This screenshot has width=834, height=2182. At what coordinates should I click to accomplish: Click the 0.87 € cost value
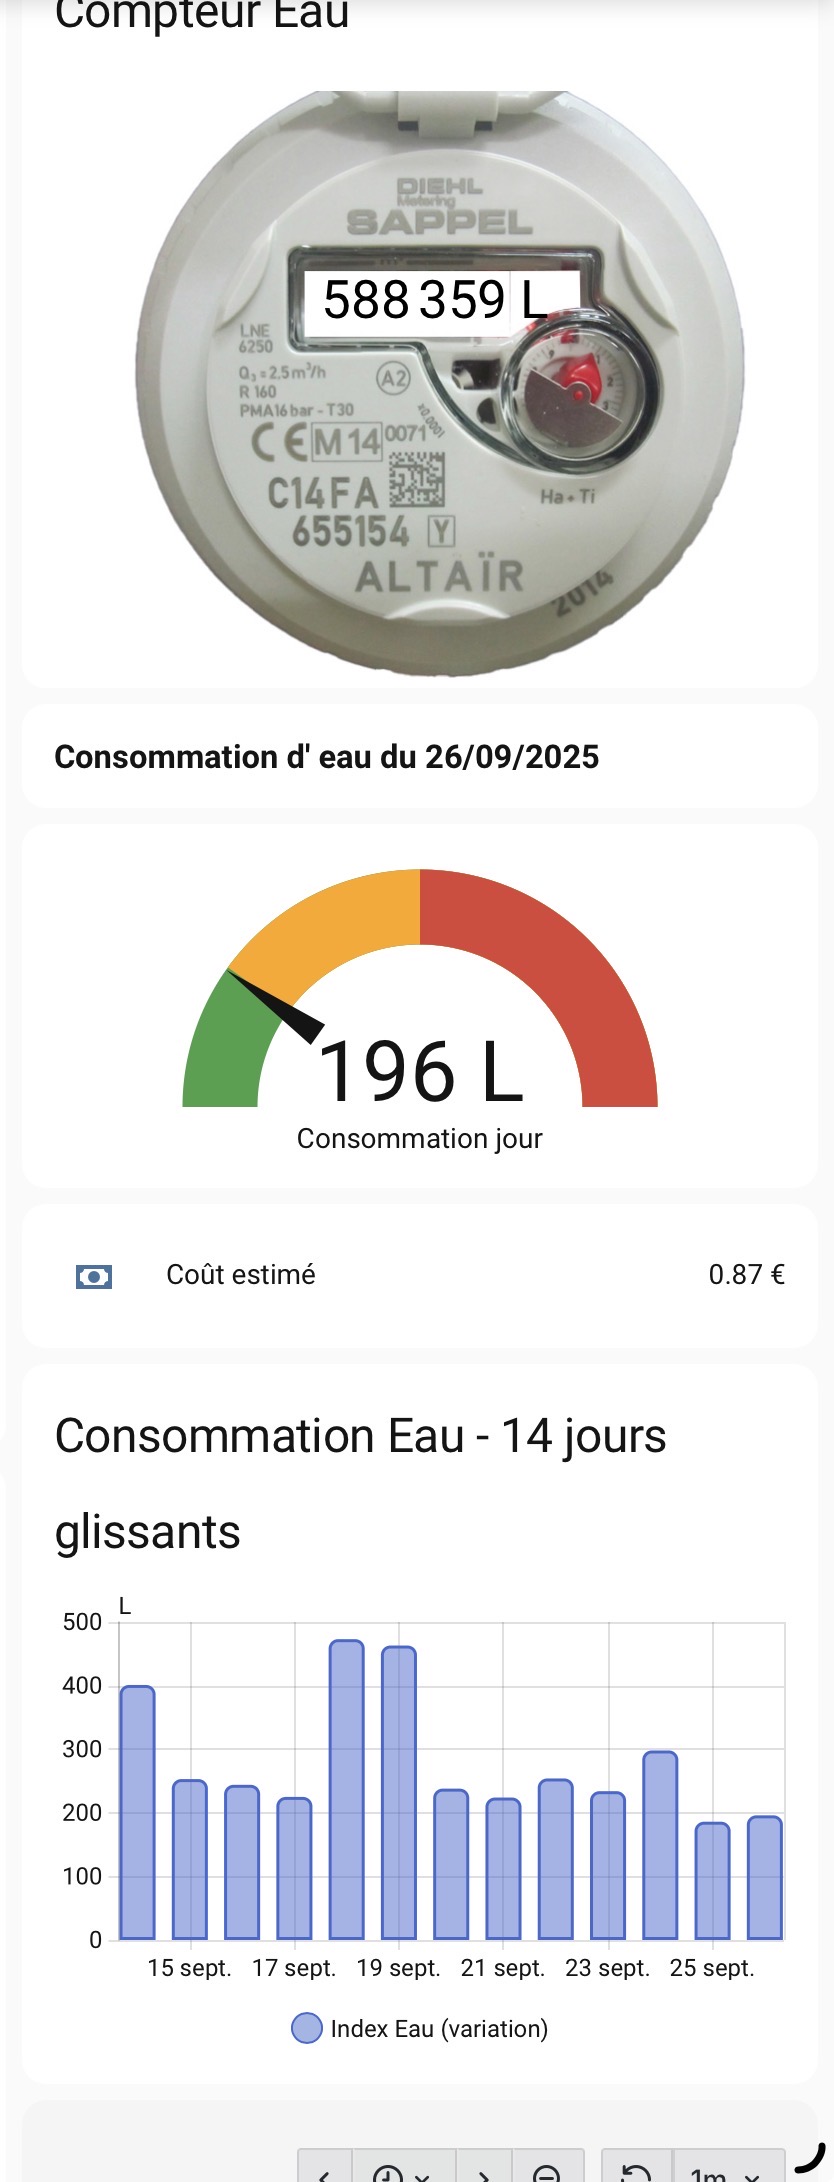(746, 1275)
